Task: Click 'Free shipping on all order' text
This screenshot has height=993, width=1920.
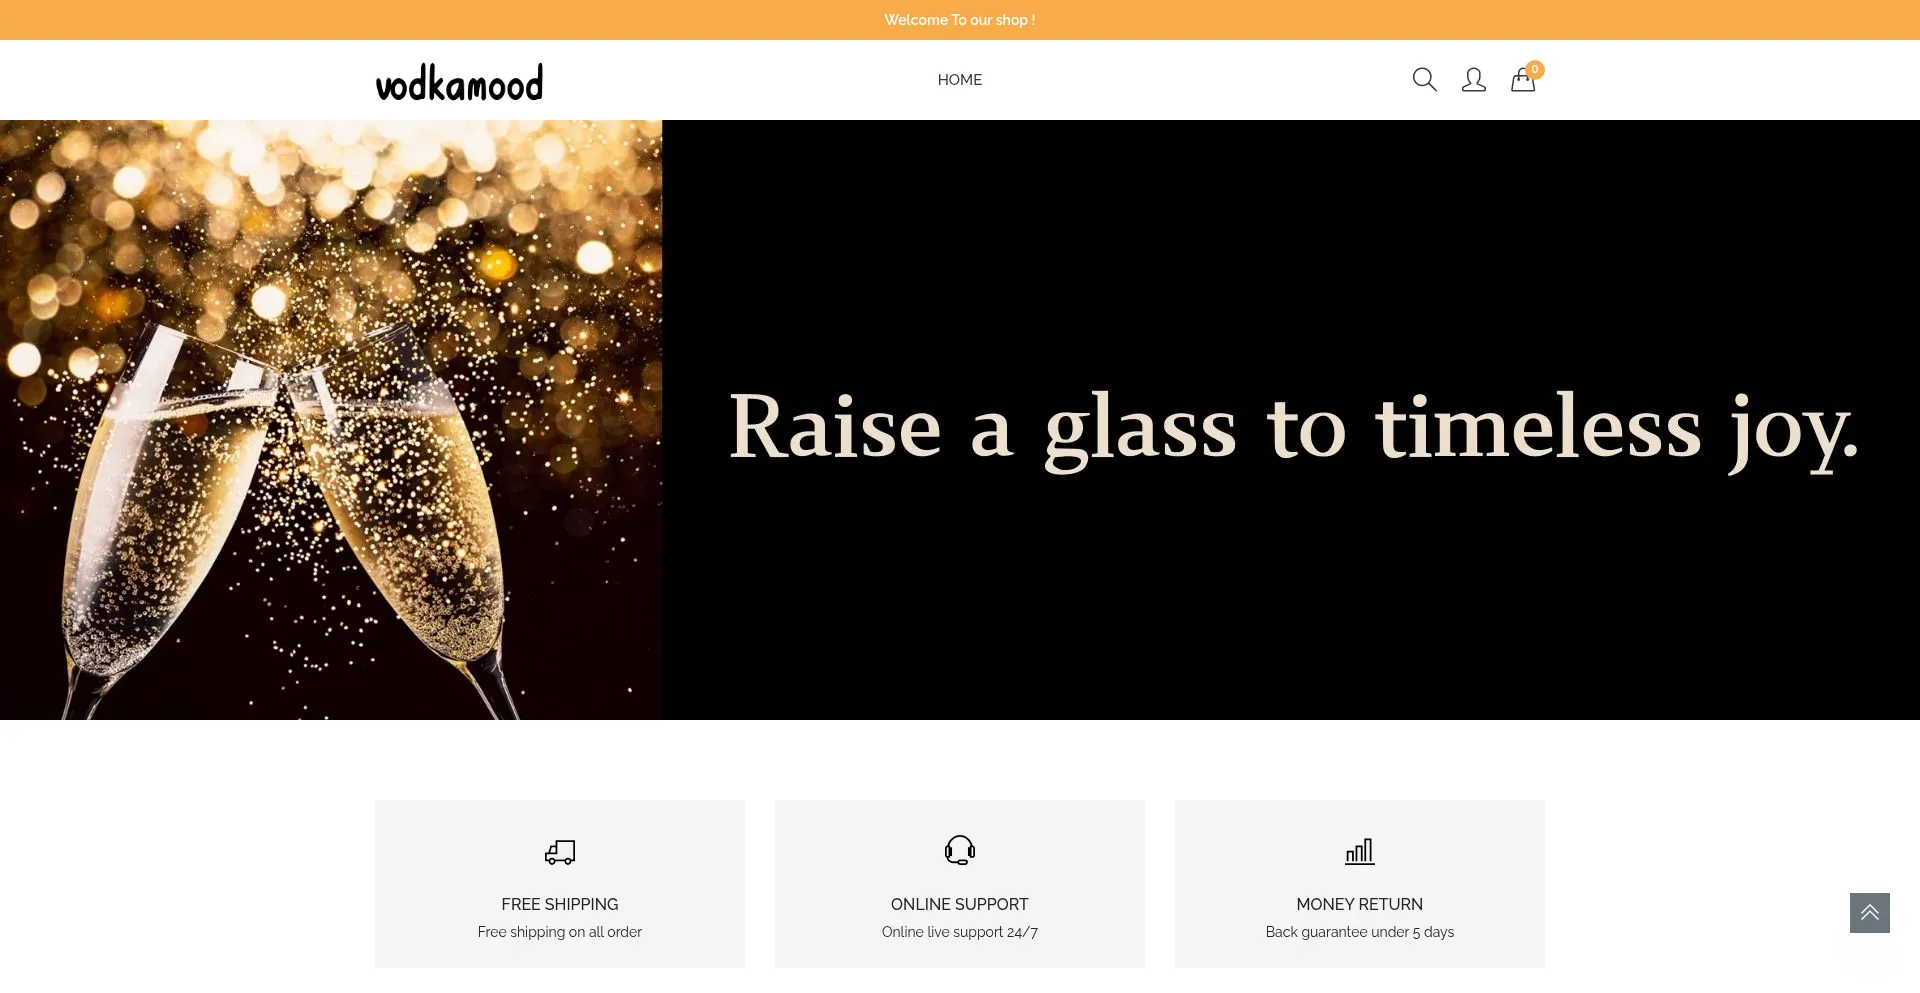Action: click(x=560, y=932)
